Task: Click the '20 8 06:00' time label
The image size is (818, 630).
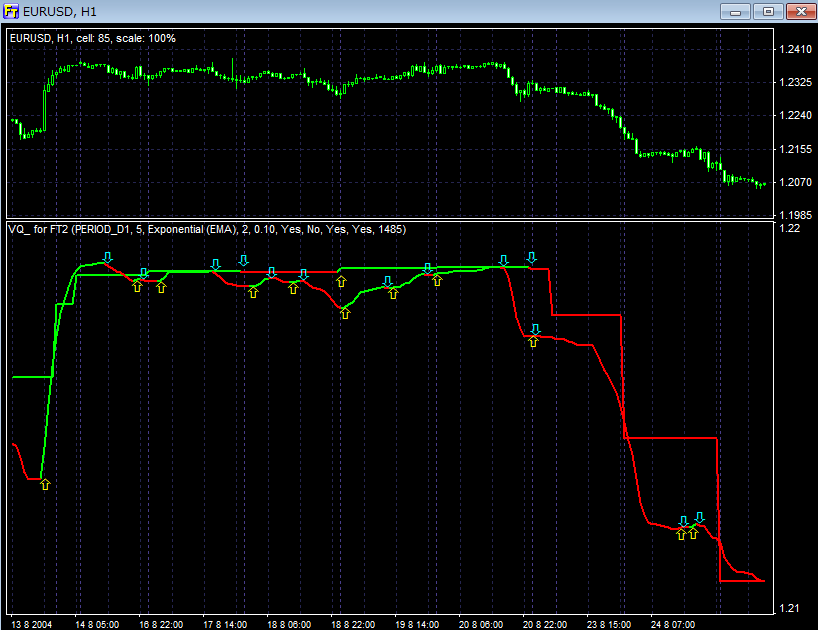Action: tap(481, 624)
